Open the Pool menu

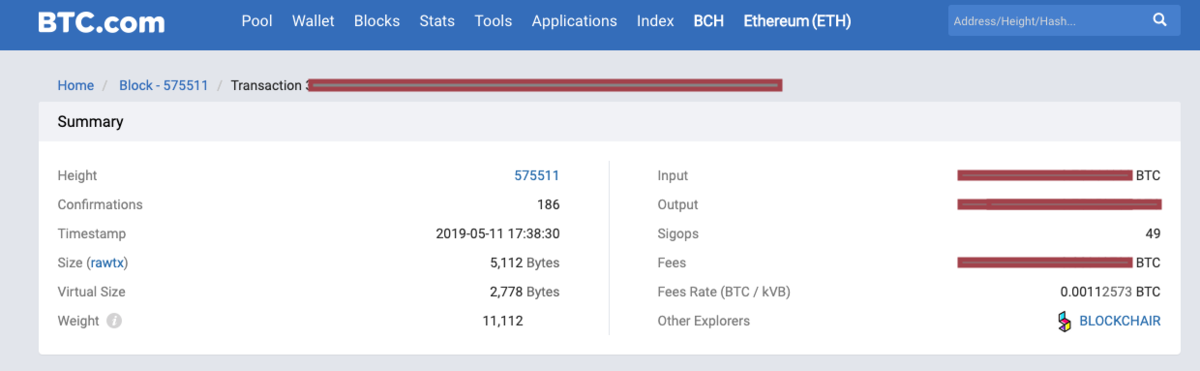click(x=257, y=21)
